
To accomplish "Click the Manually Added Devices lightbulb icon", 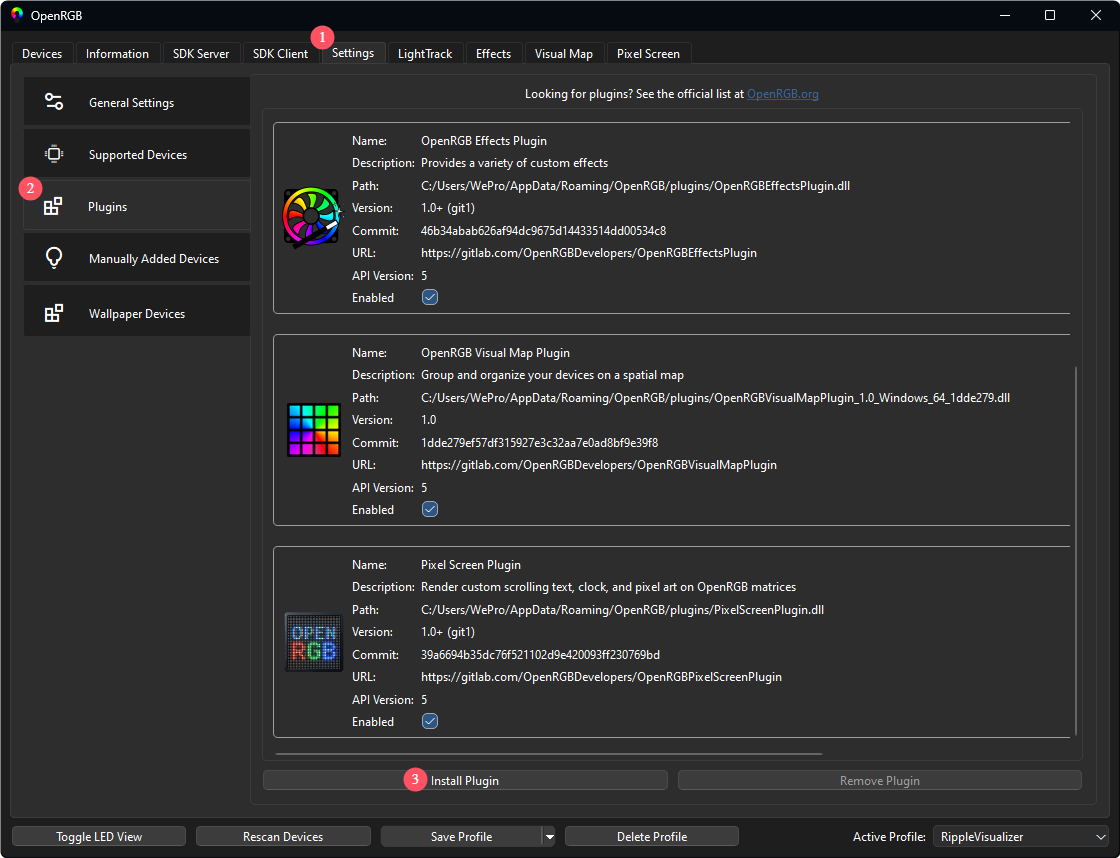I will coord(54,258).
